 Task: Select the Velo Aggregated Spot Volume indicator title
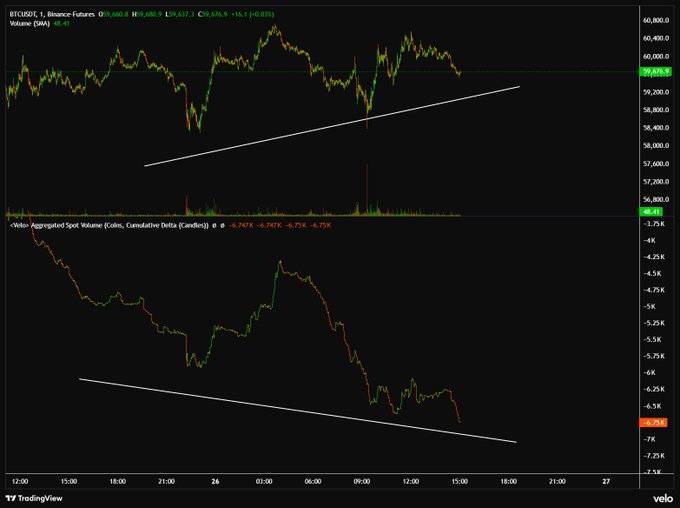point(109,225)
